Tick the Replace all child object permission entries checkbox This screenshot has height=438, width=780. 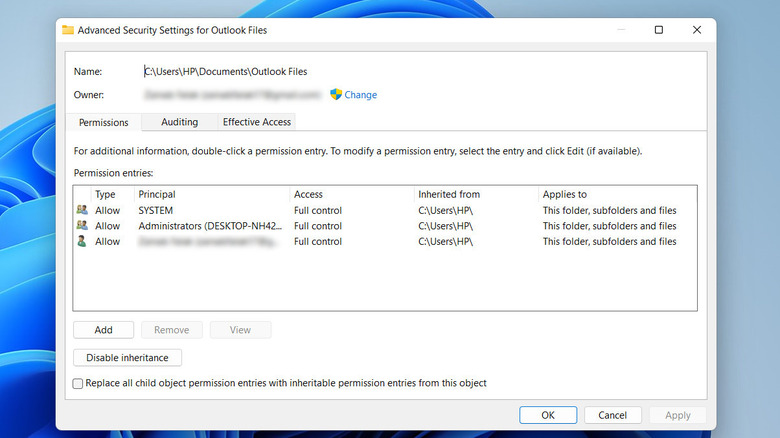(78, 383)
